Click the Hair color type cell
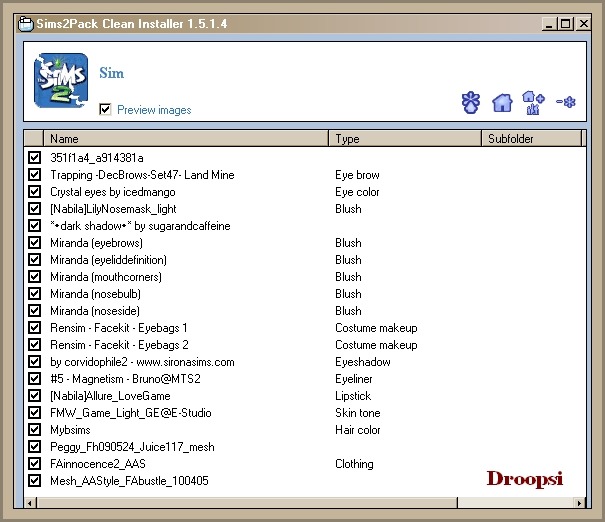Viewport: 605px width, 522px height. point(358,430)
